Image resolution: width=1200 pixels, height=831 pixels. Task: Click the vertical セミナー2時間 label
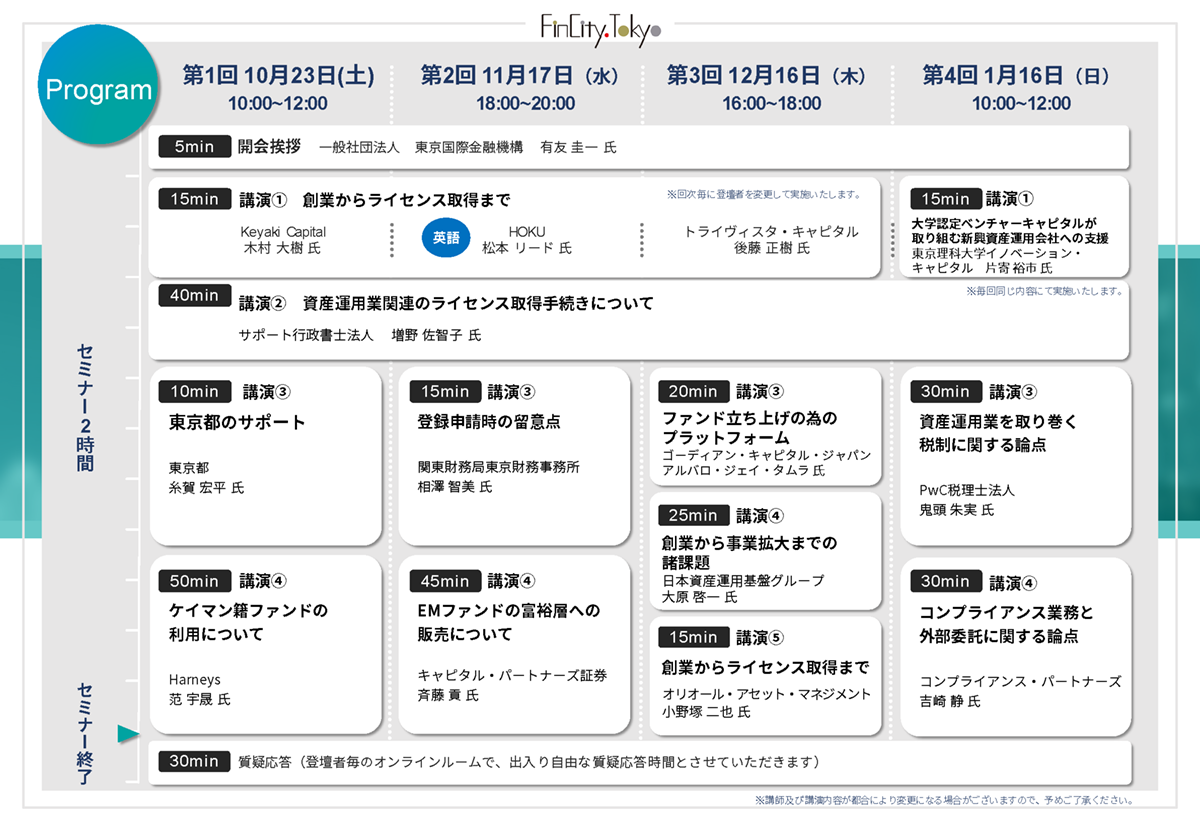tap(85, 408)
